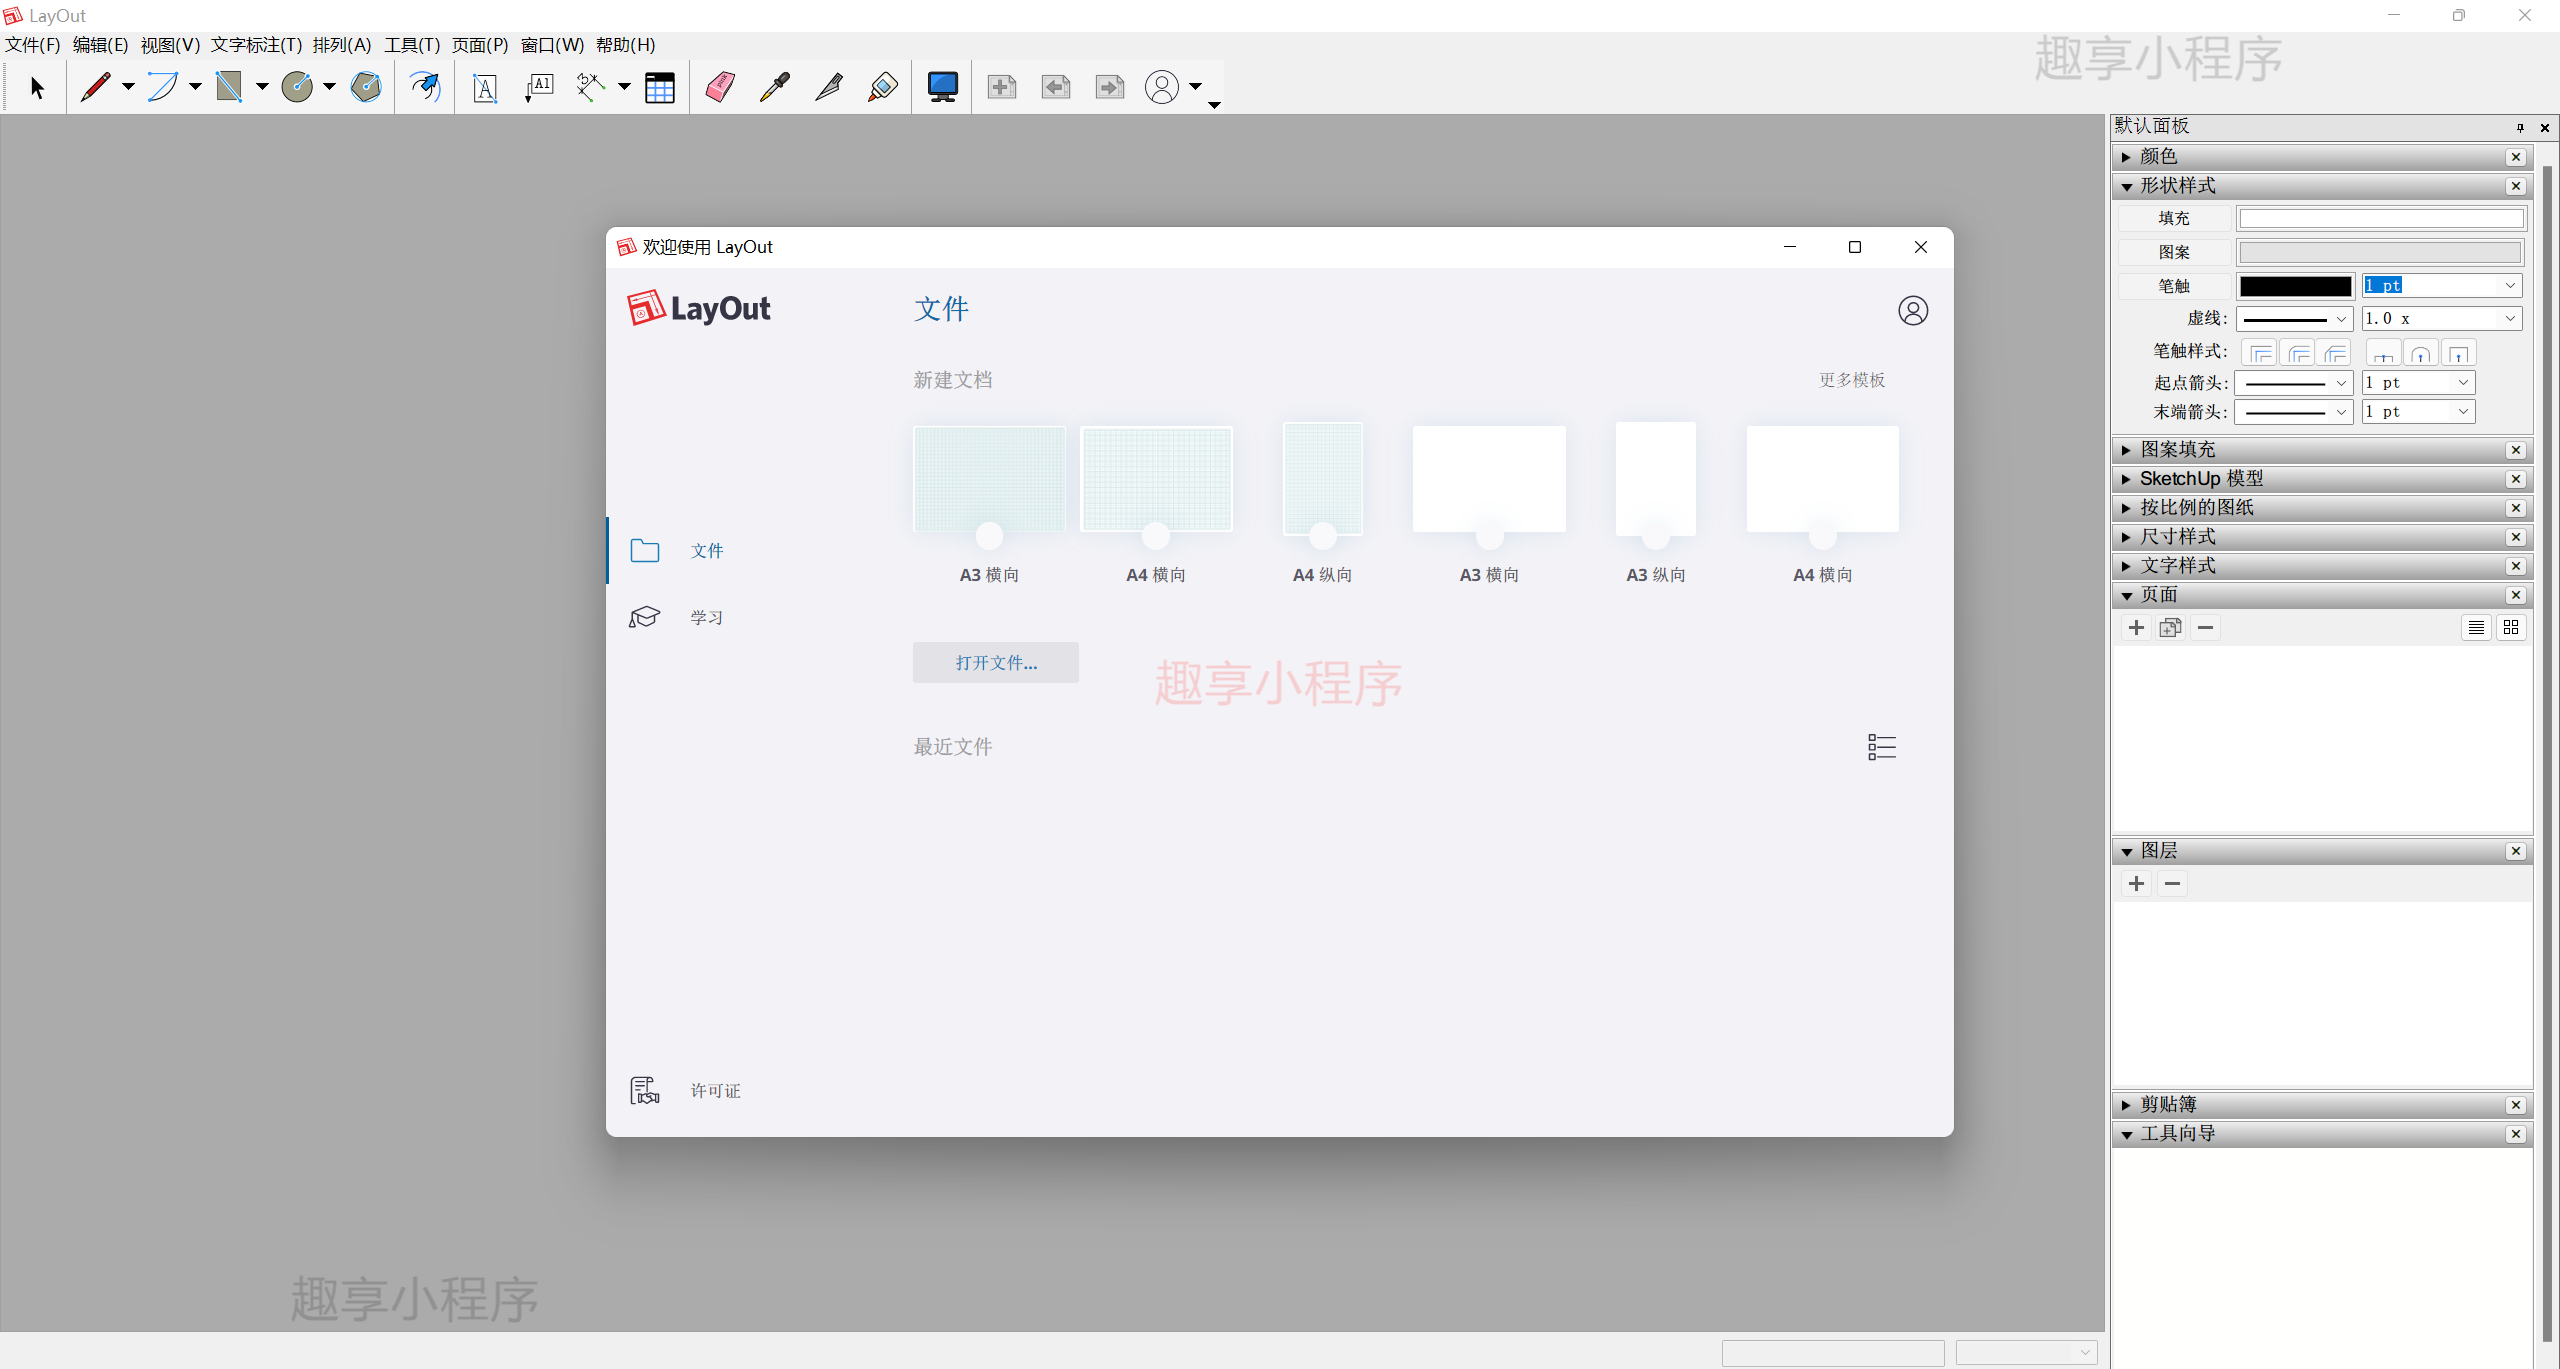
Task: Open the 视图(V) menu
Action: [170, 45]
